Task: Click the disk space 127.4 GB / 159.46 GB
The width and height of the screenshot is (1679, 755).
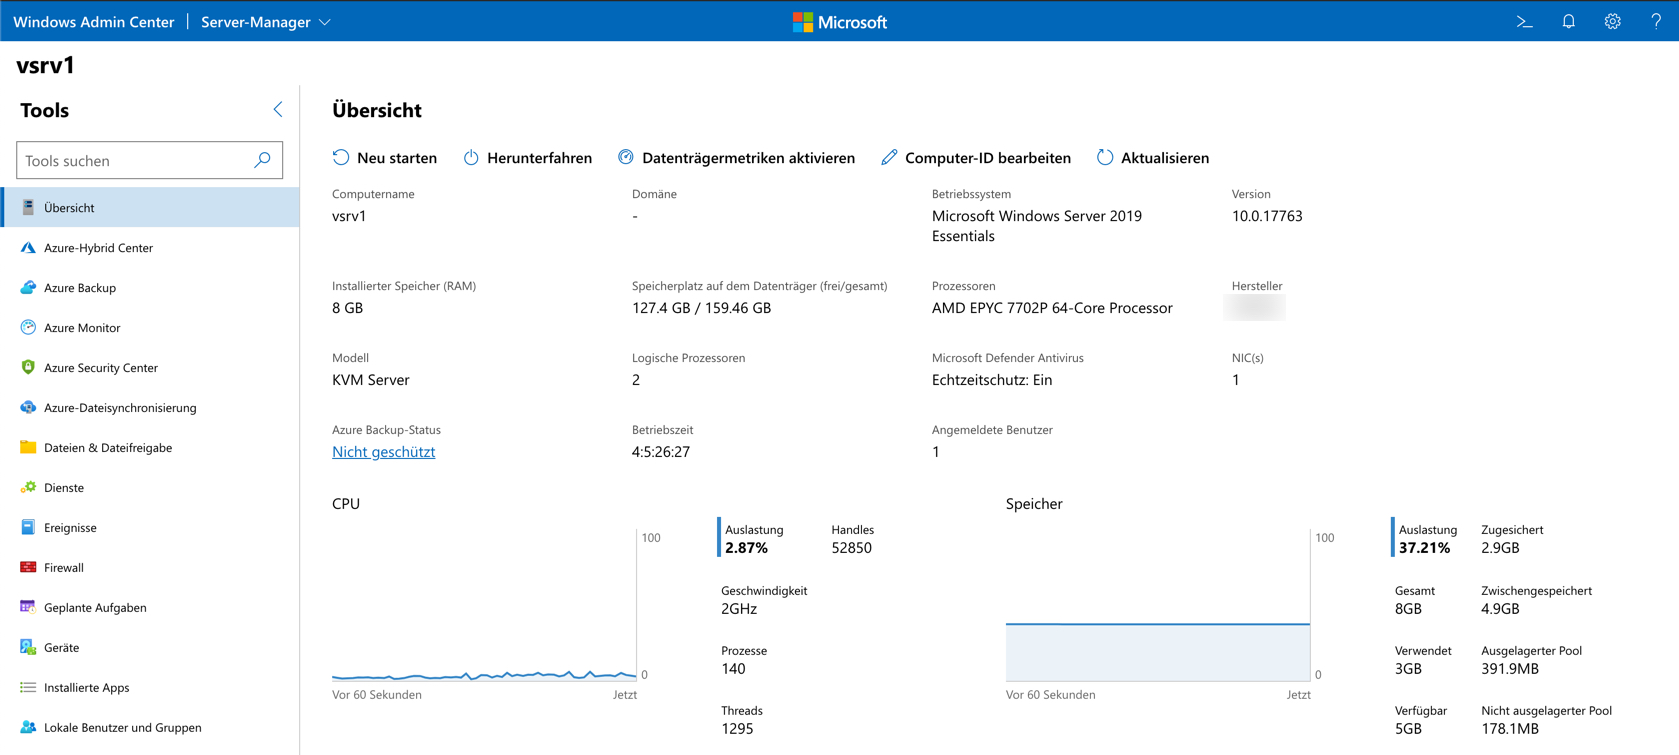Action: [x=702, y=308]
